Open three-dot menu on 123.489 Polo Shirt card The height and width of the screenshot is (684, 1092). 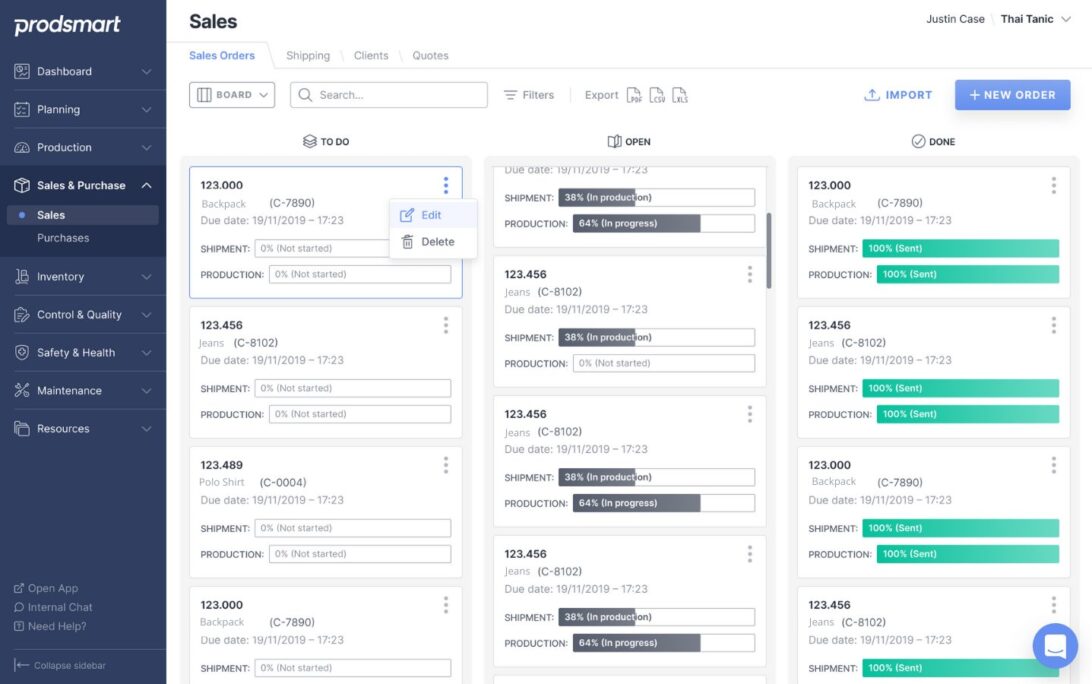coord(446,465)
